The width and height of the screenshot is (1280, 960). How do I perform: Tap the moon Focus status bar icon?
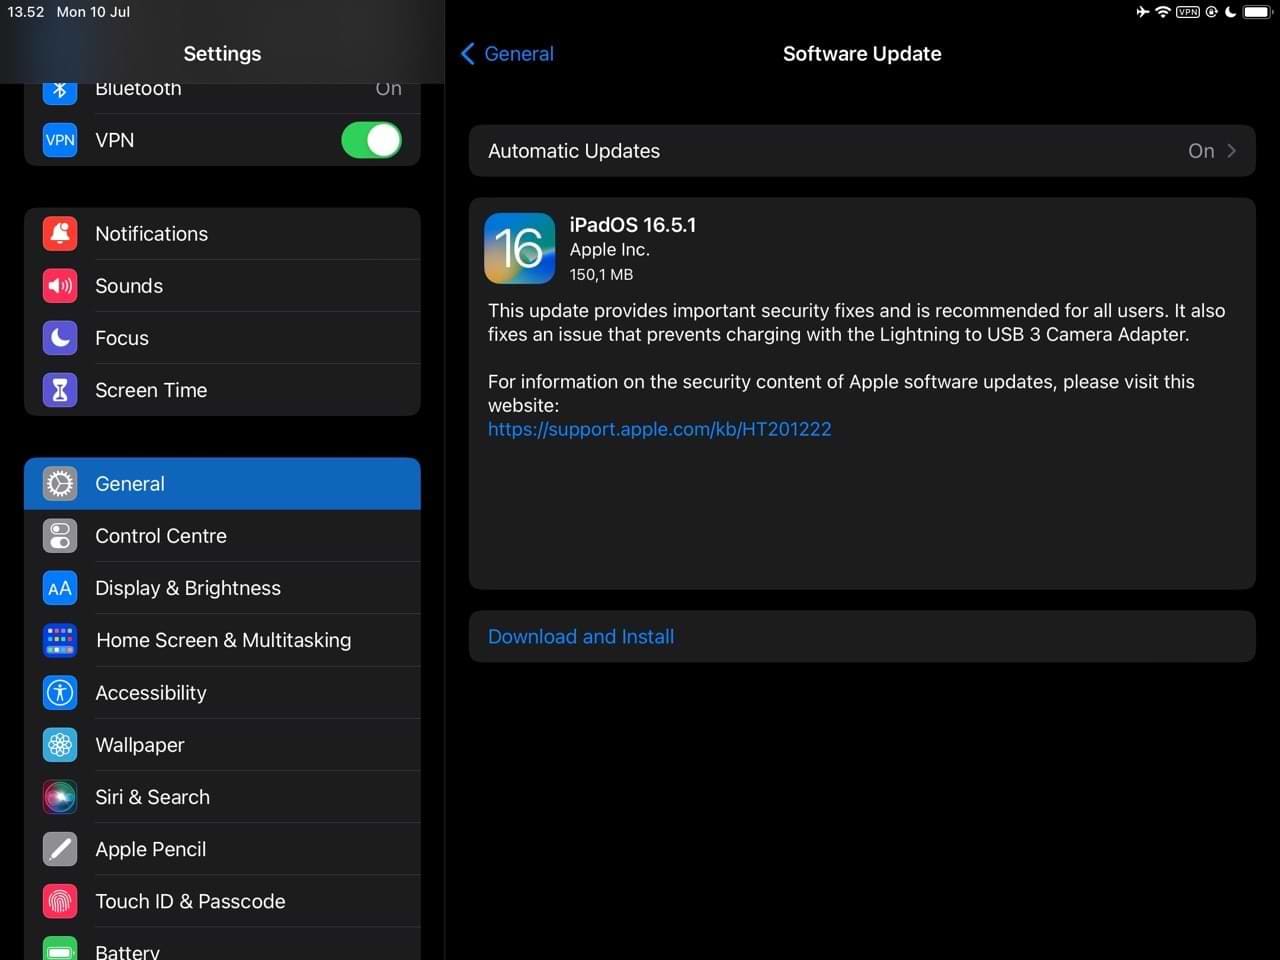pos(1231,12)
